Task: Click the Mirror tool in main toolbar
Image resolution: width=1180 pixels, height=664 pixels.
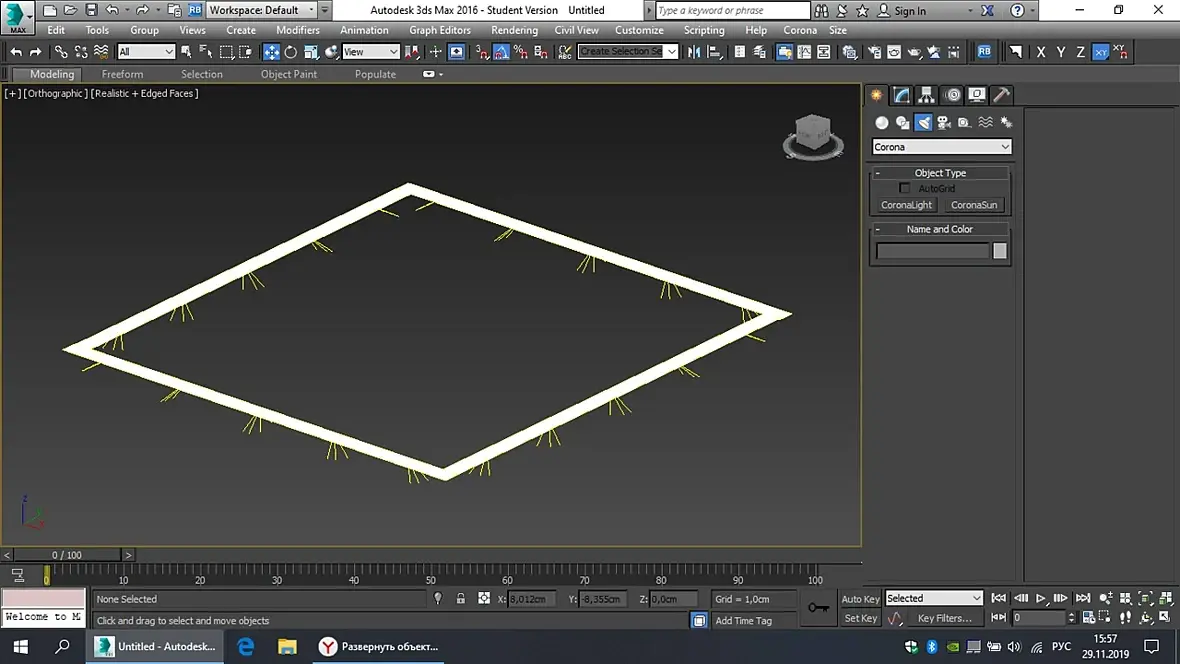Action: click(x=694, y=52)
